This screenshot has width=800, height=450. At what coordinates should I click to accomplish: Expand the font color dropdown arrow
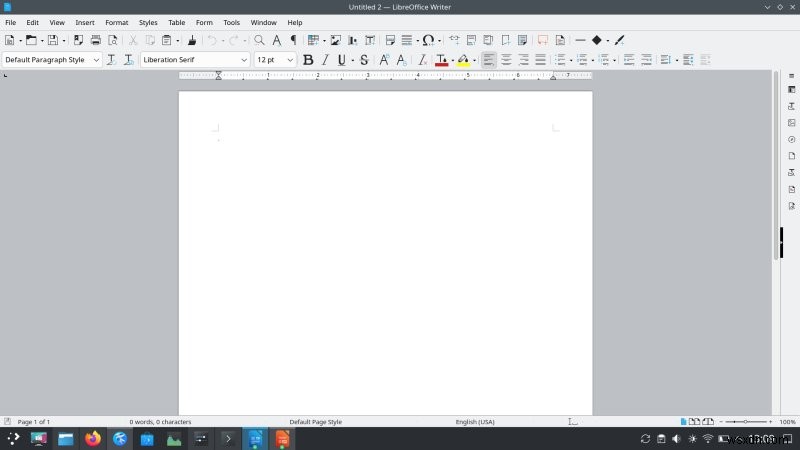tap(453, 61)
